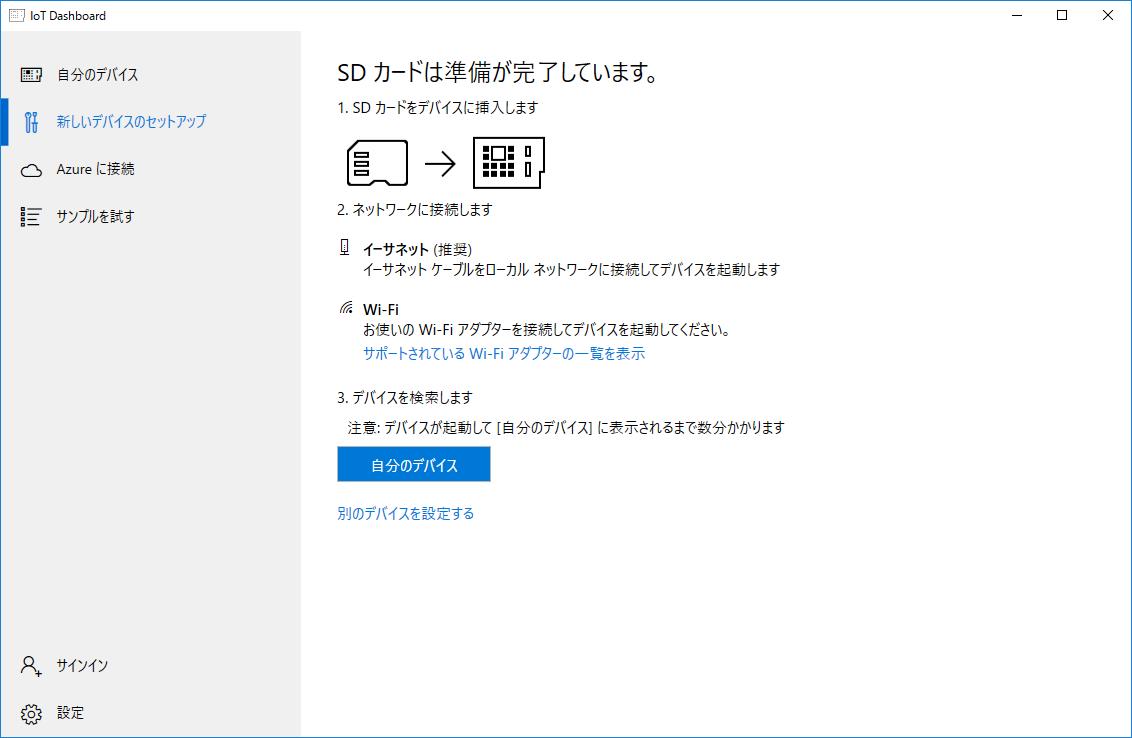The height and width of the screenshot is (738, 1132).
Task: Click the SD card illustration icon
Action: click(378, 163)
